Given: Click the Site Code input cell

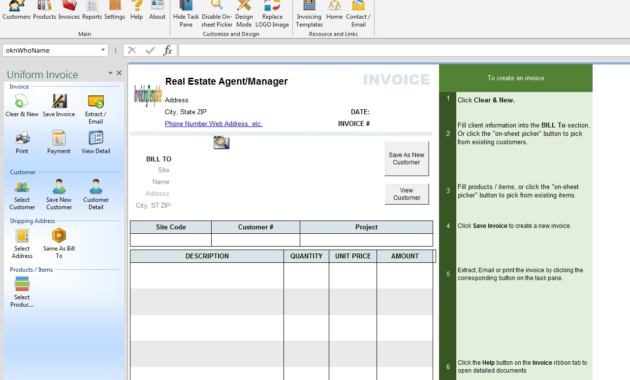Looking at the screenshot, I should coord(171,240).
